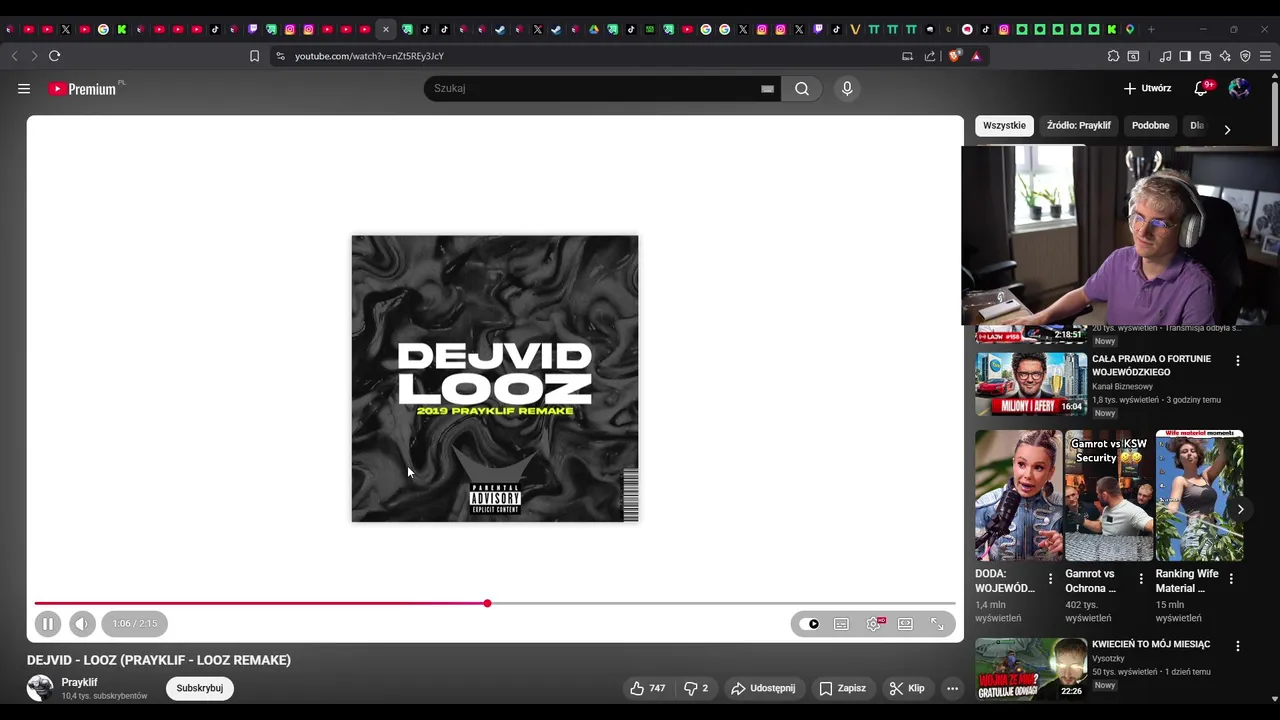Click the video progress bar scrubber

coord(487,604)
